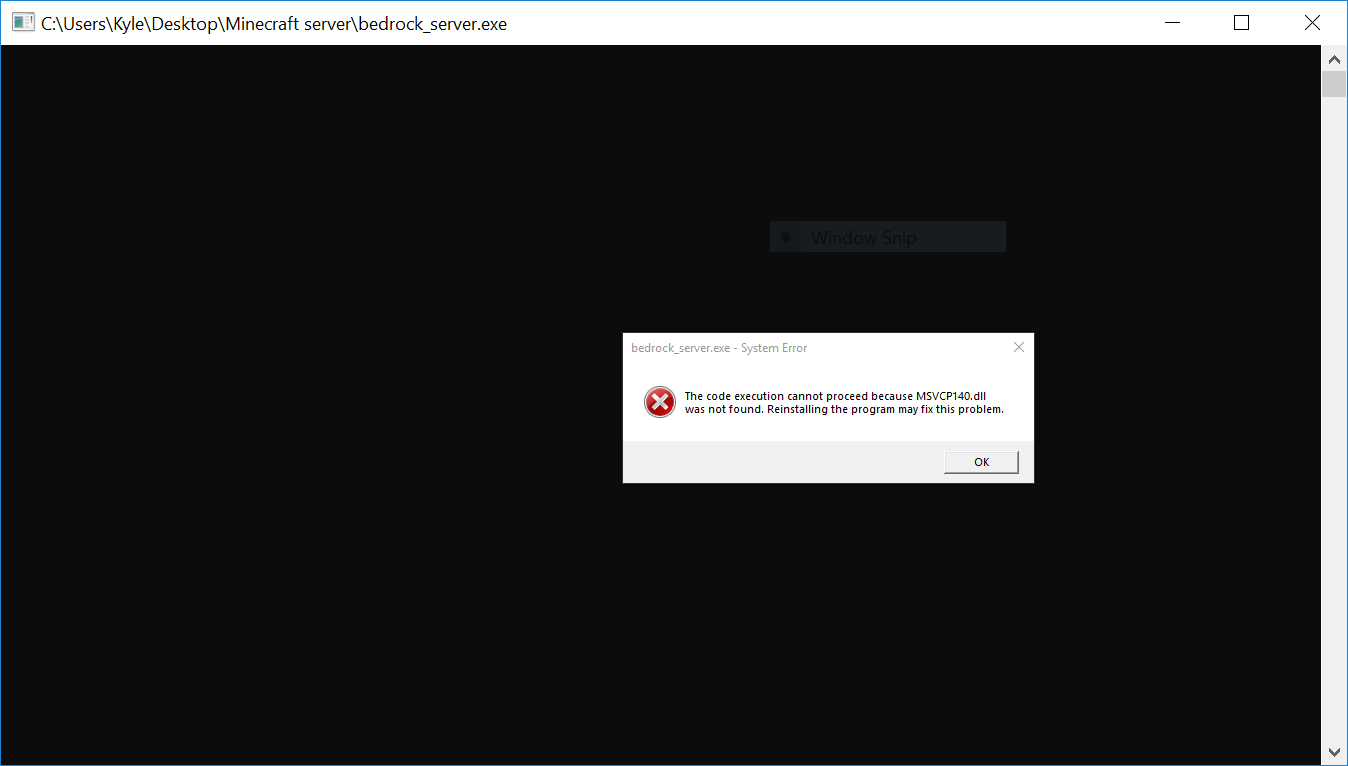The width and height of the screenshot is (1348, 766).
Task: Click OK in the System Error dialog
Action: tap(981, 462)
